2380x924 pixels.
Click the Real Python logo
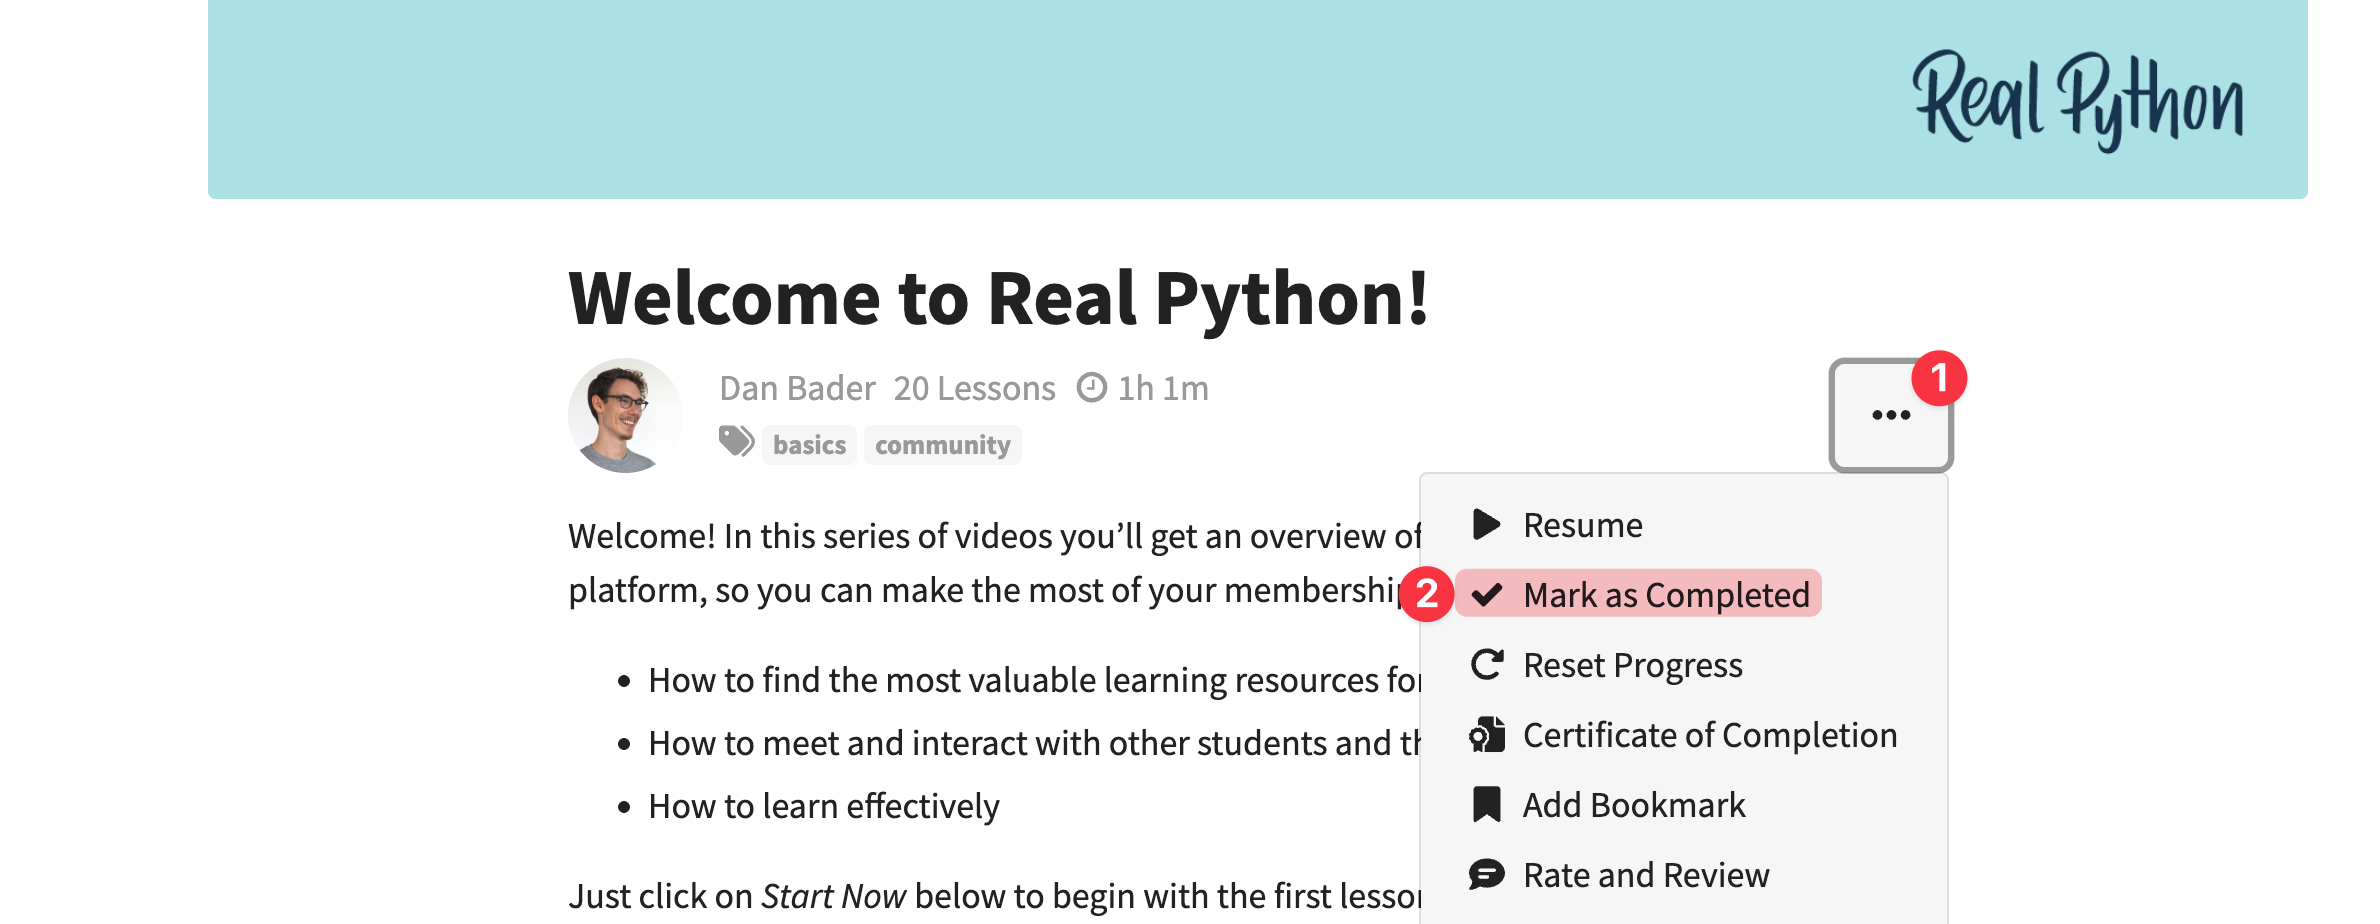tap(2078, 100)
